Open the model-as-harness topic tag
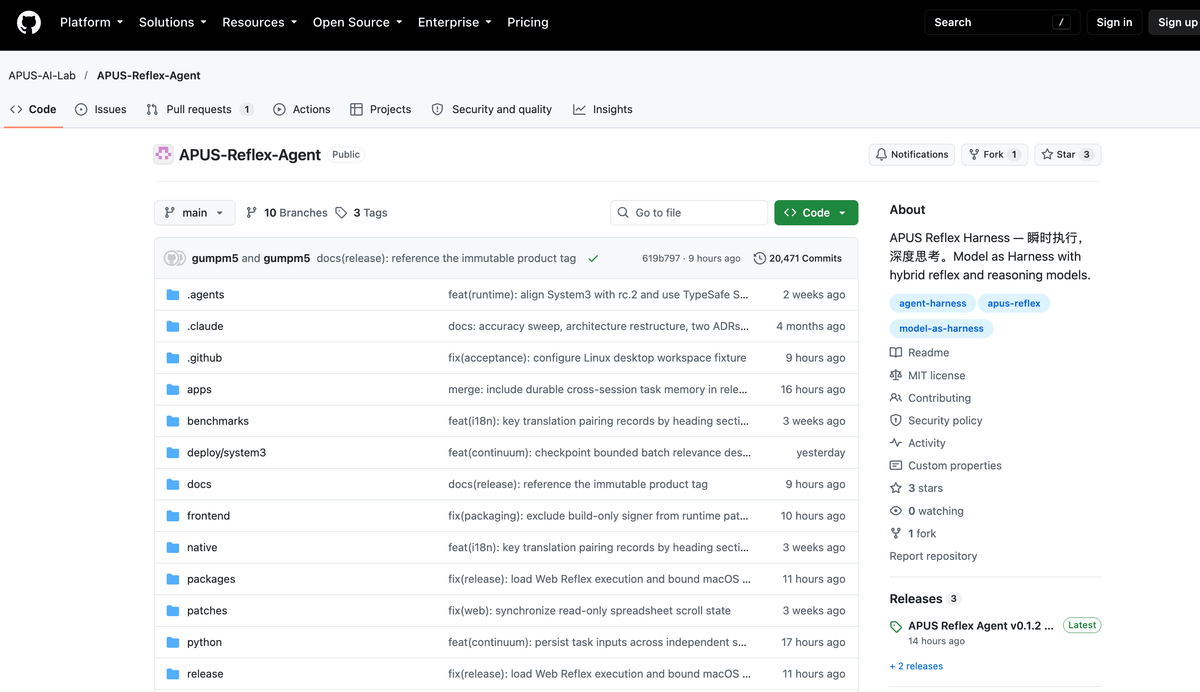The height and width of the screenshot is (692, 1200). coord(941,328)
